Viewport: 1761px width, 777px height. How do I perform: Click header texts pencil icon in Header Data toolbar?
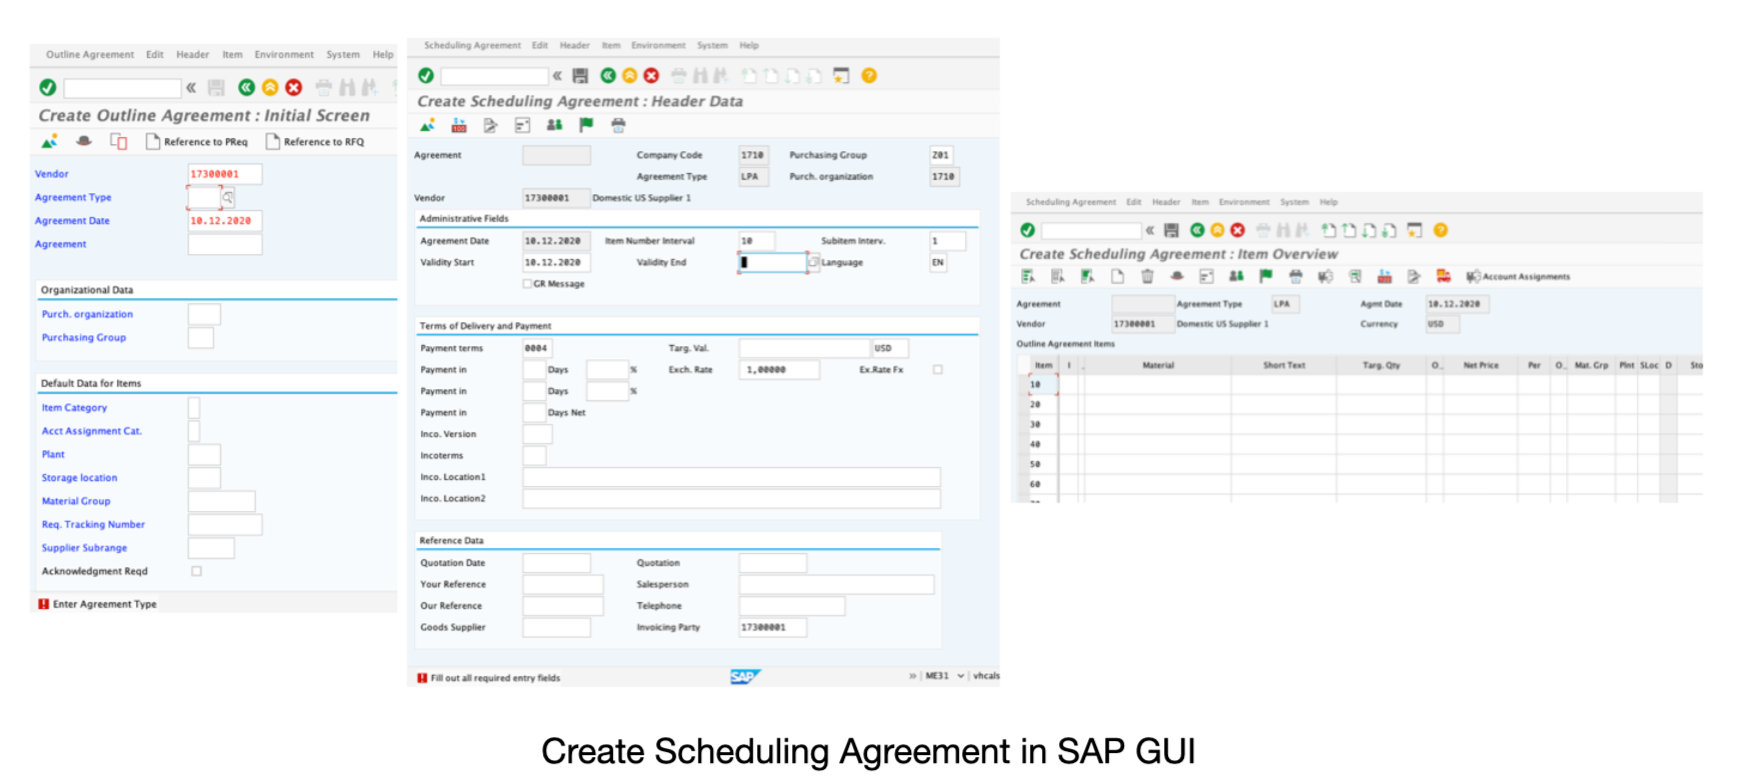[x=490, y=125]
